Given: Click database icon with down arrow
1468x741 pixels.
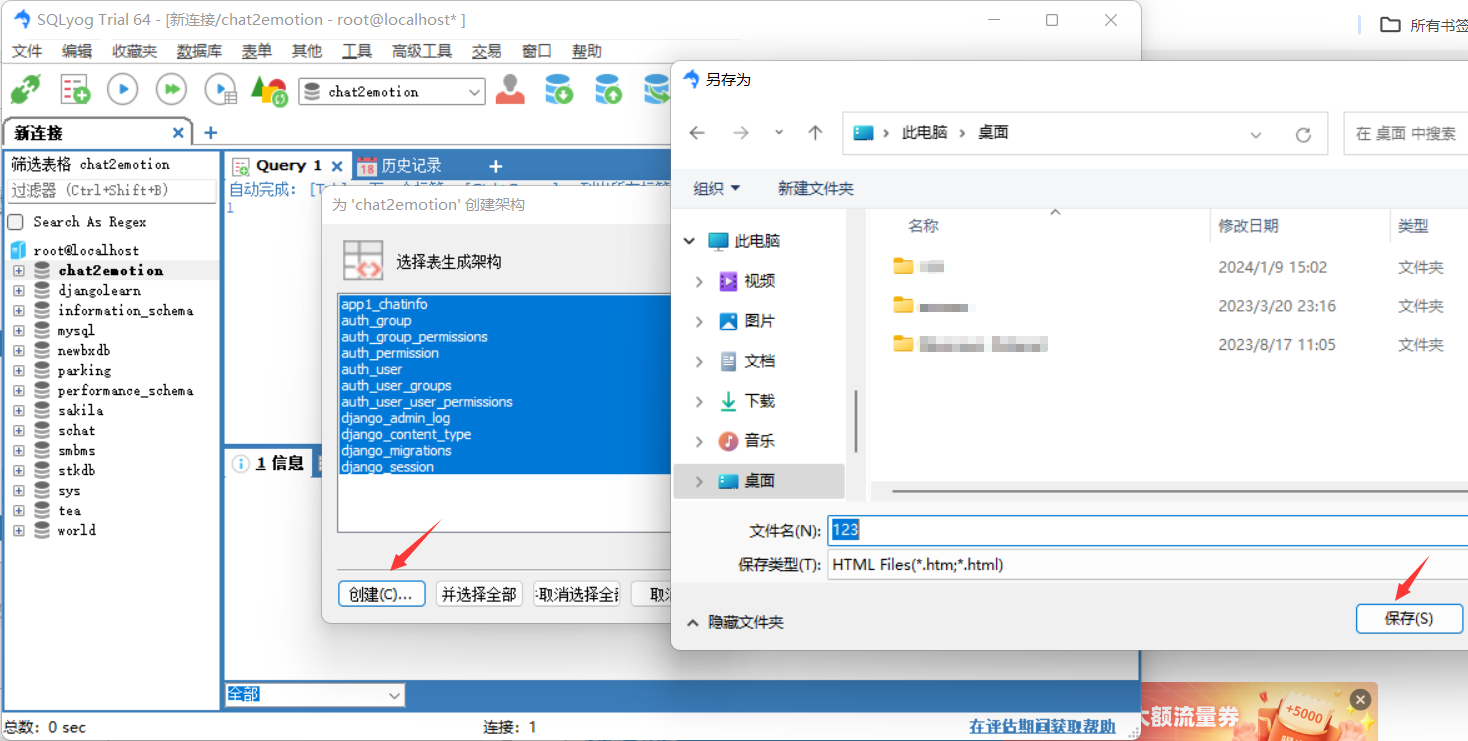Looking at the screenshot, I should coord(559,89).
